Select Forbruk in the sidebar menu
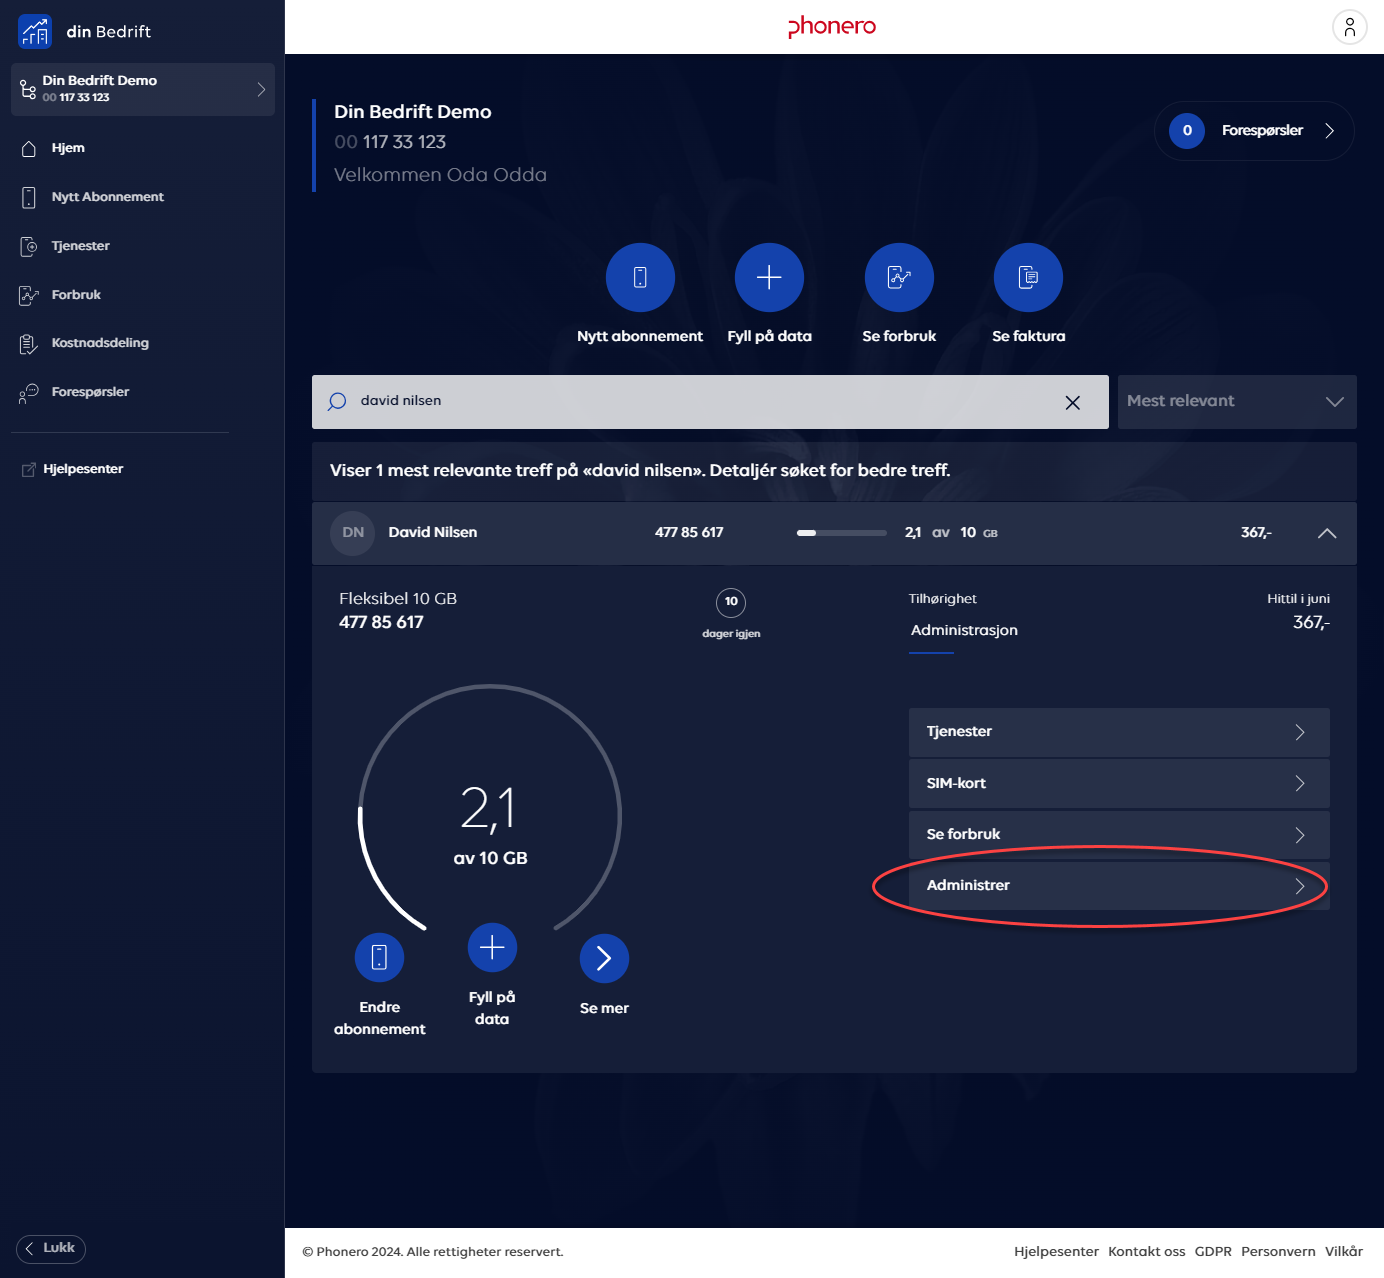The height and width of the screenshot is (1278, 1384). [x=76, y=295]
